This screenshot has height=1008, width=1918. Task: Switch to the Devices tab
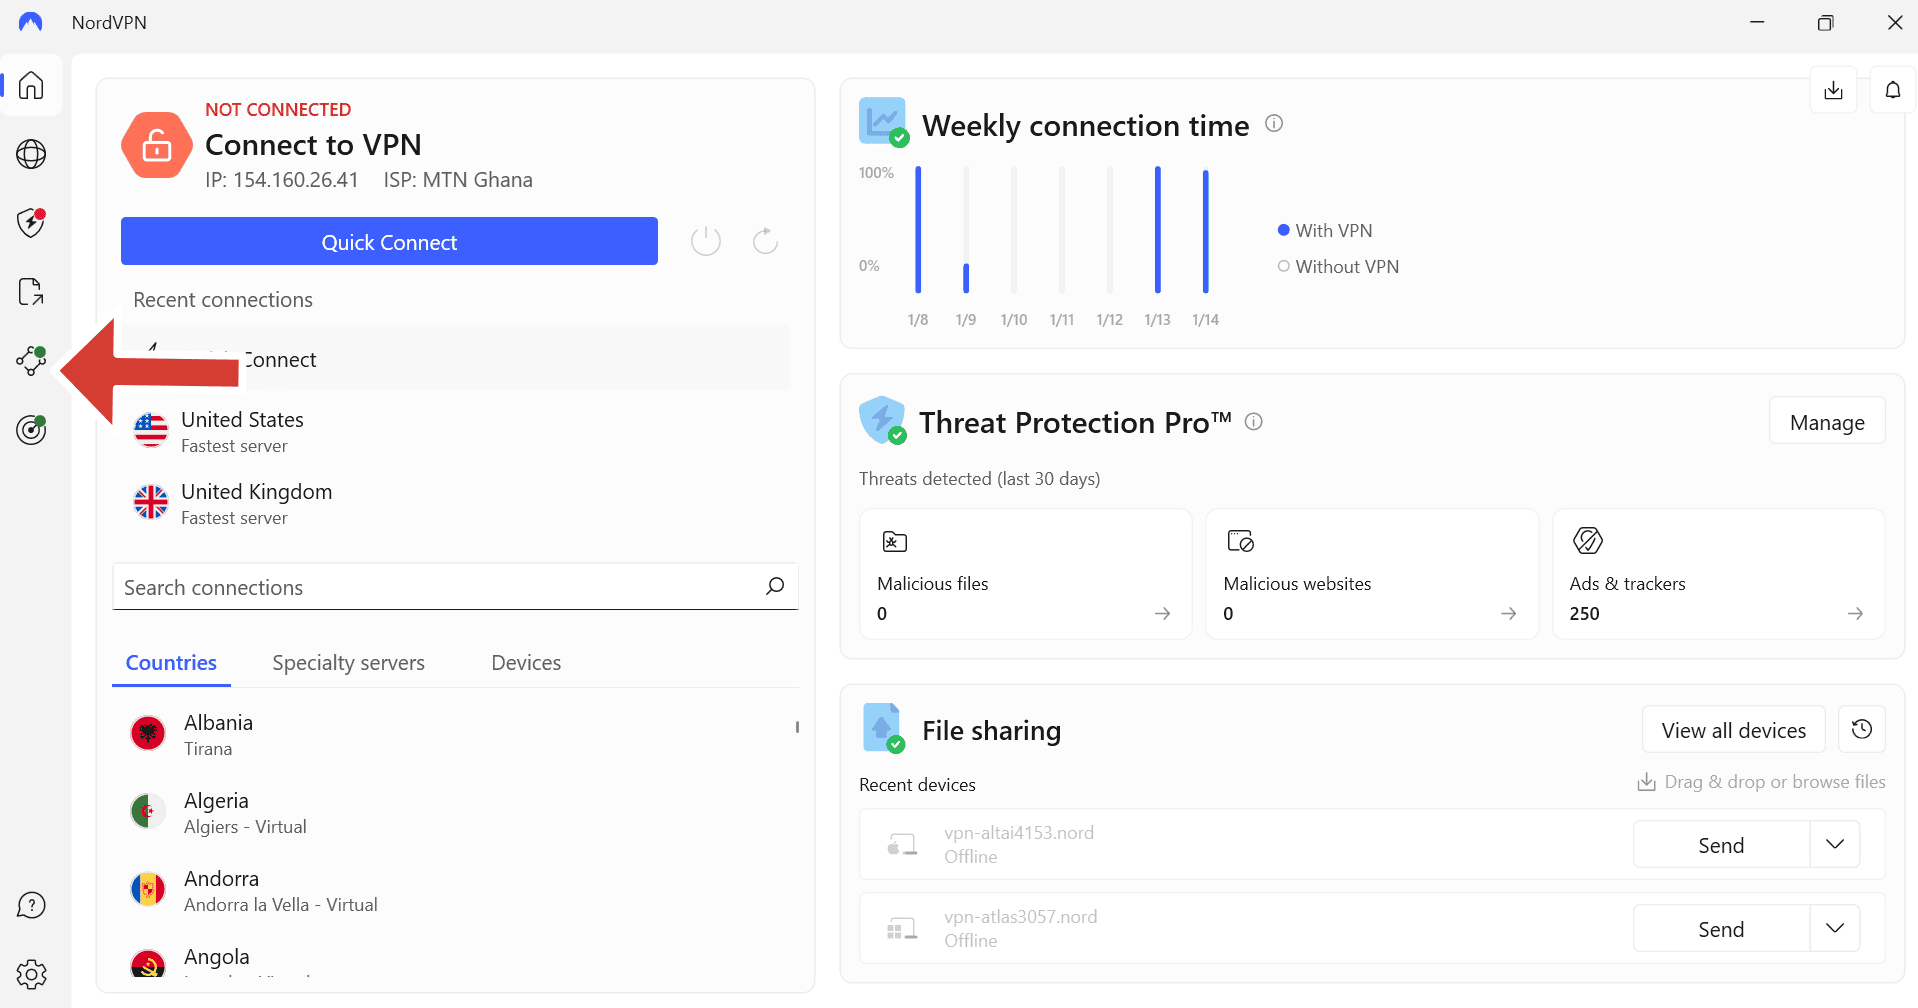tap(526, 663)
